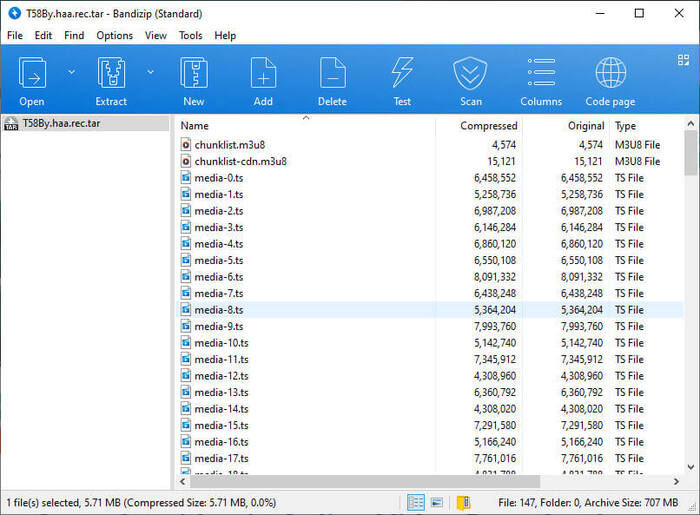Click the New archive toolbar icon
This screenshot has height=515, width=700.
point(194,73)
